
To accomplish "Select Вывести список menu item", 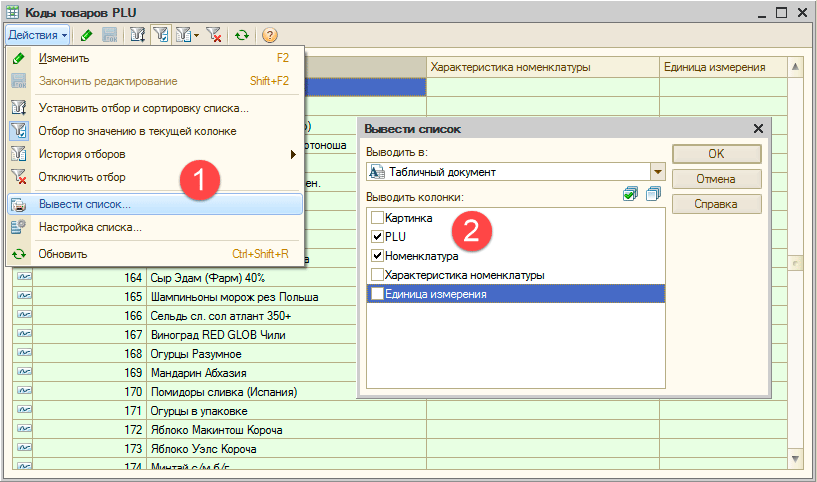I will point(84,204).
